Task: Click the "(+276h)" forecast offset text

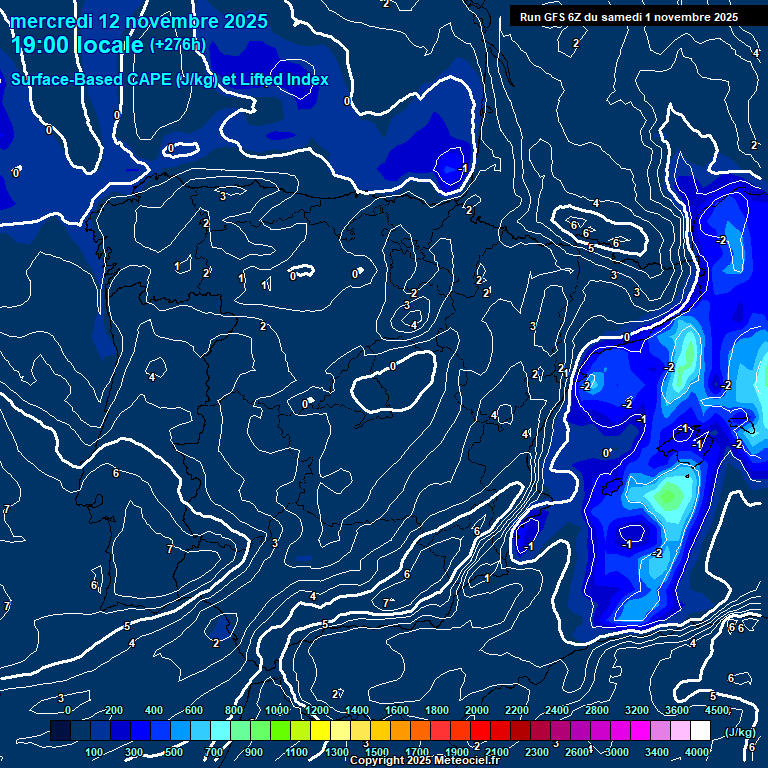Action: pyautogui.click(x=177, y=45)
